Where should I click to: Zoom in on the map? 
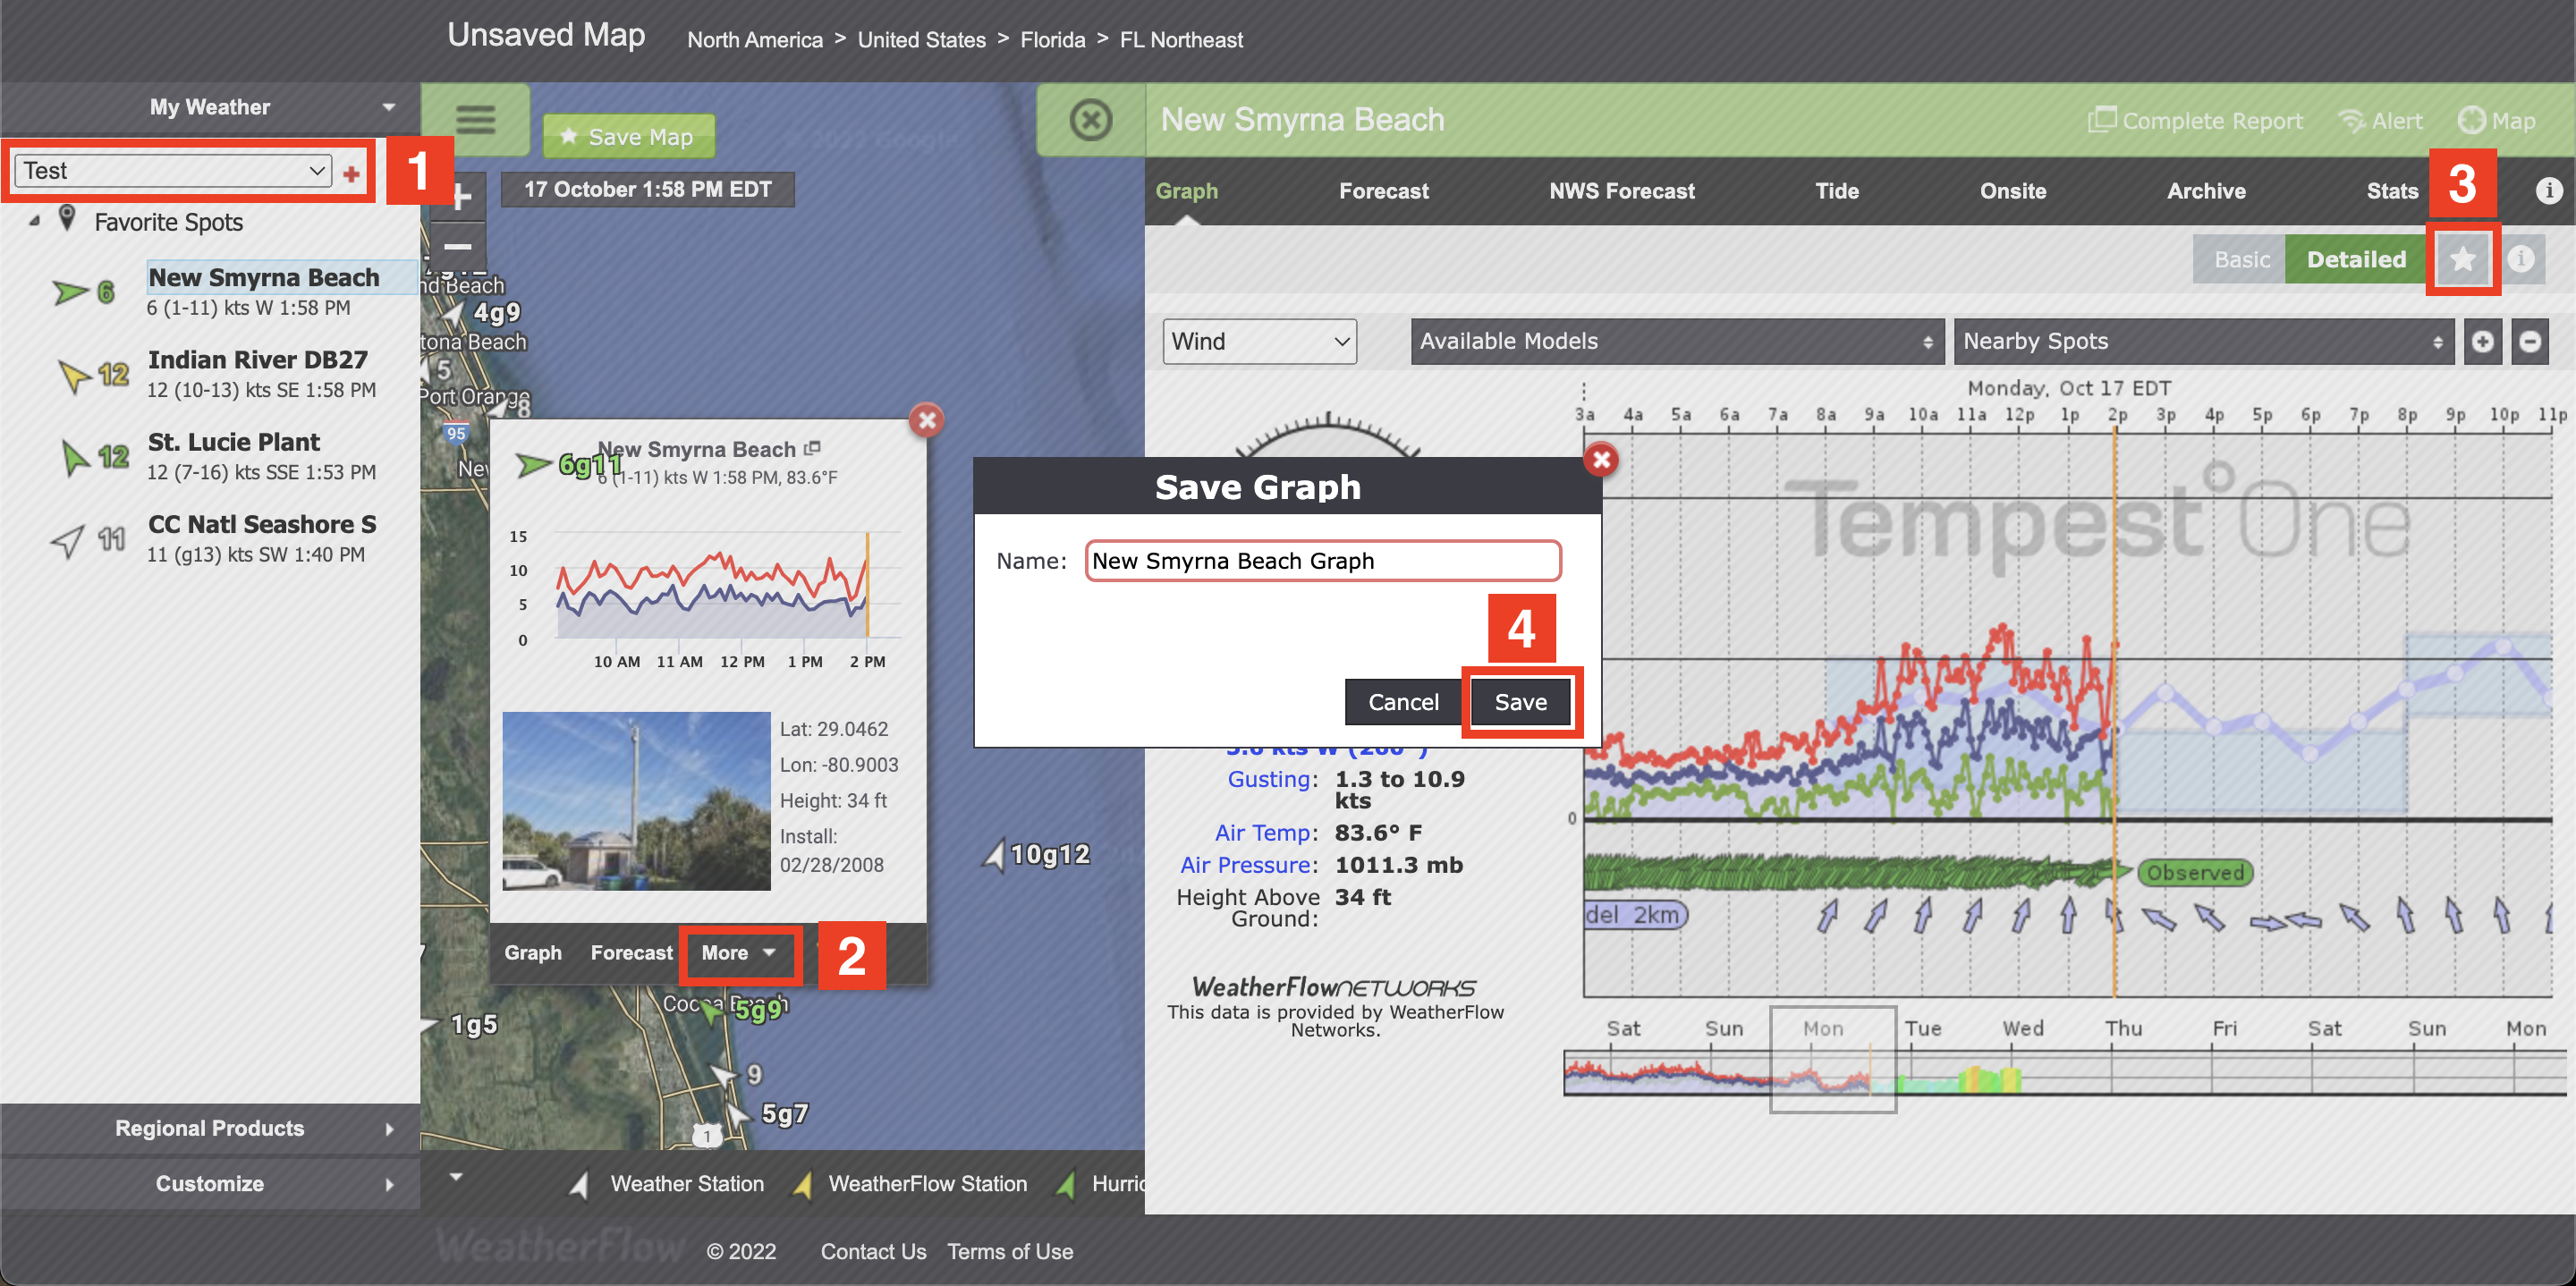tap(459, 197)
